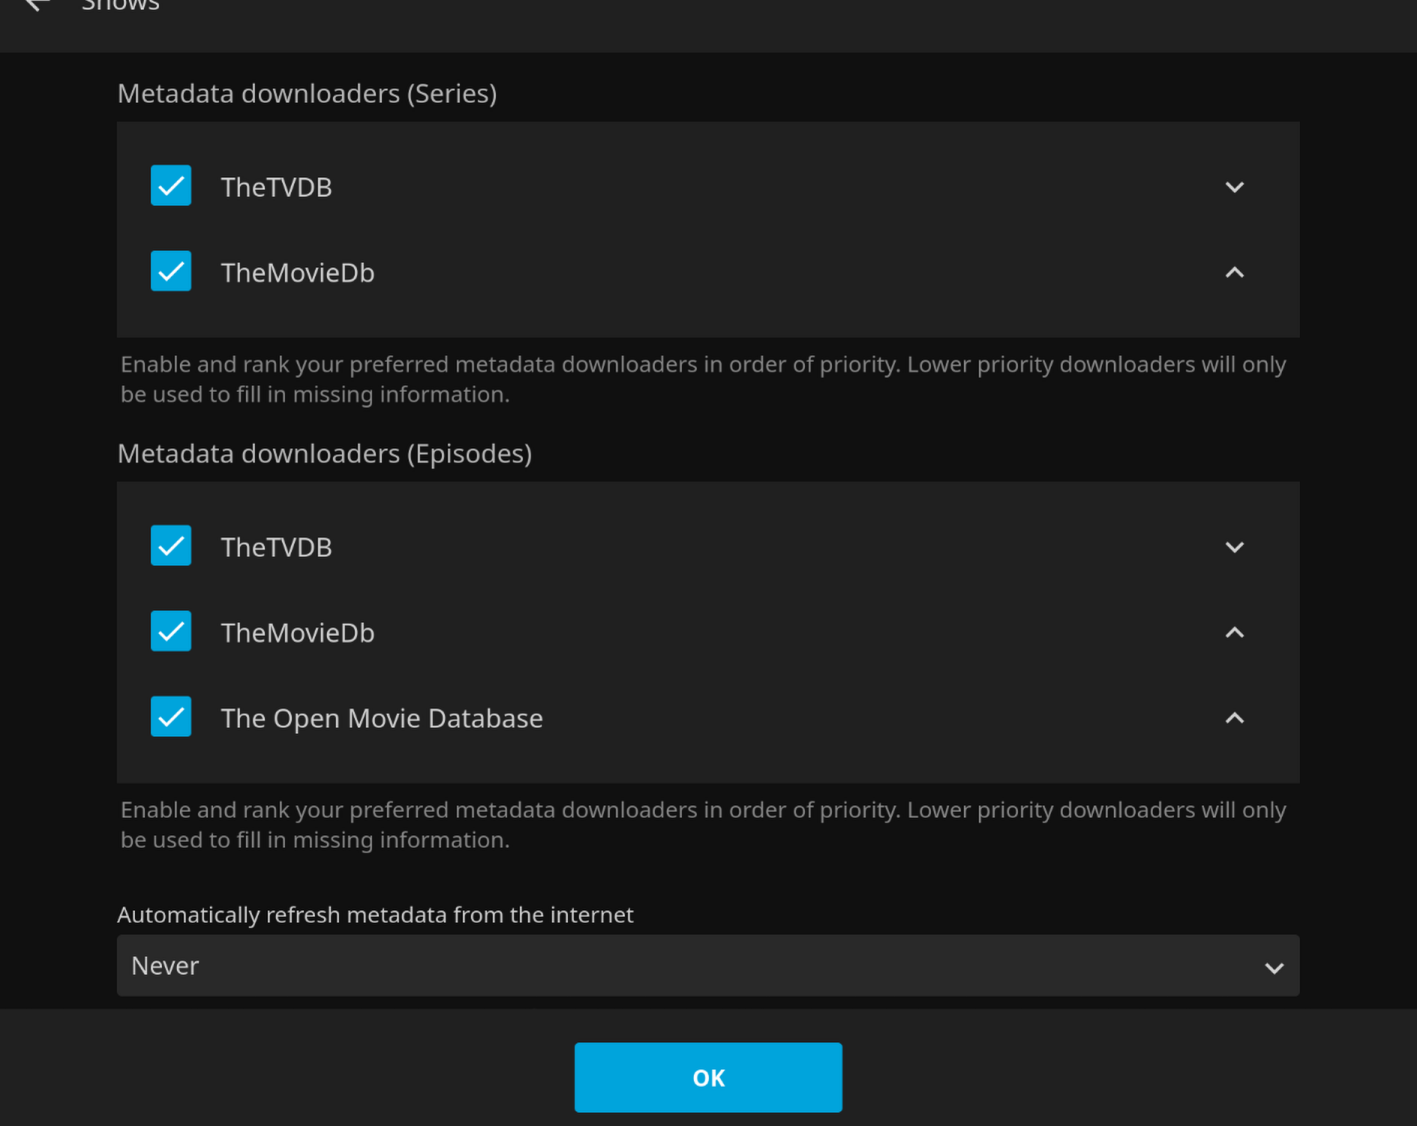Screen dimensions: 1417x1126
Task: Uncheck TheMovieDb for Series metadata
Action: pos(171,271)
